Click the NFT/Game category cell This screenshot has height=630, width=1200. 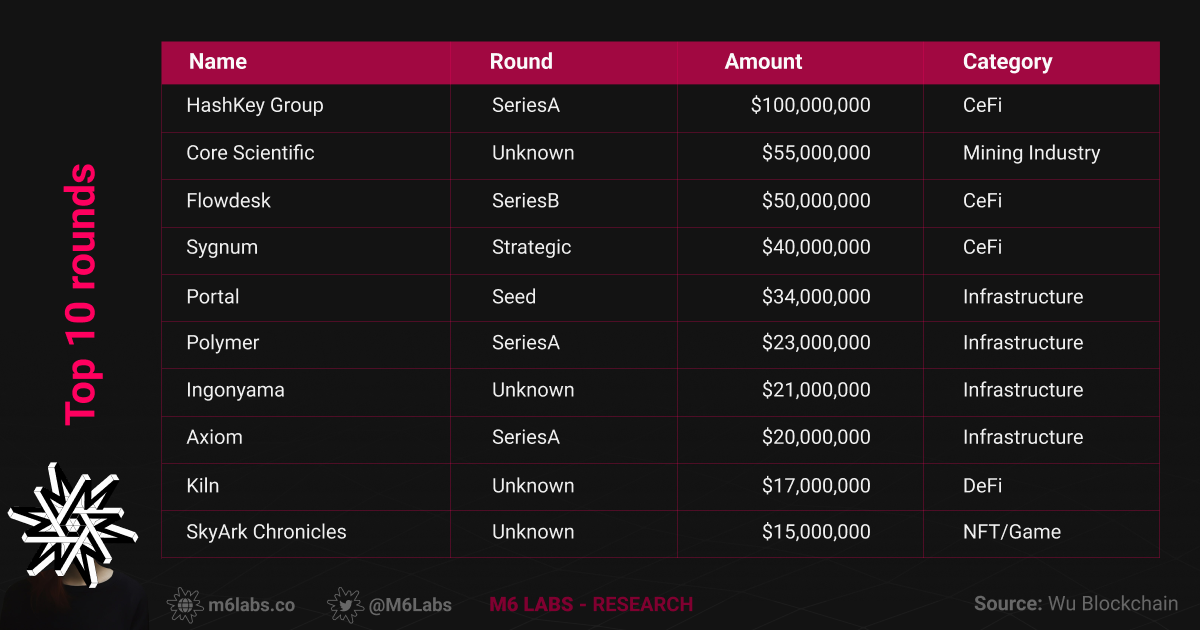point(1012,532)
